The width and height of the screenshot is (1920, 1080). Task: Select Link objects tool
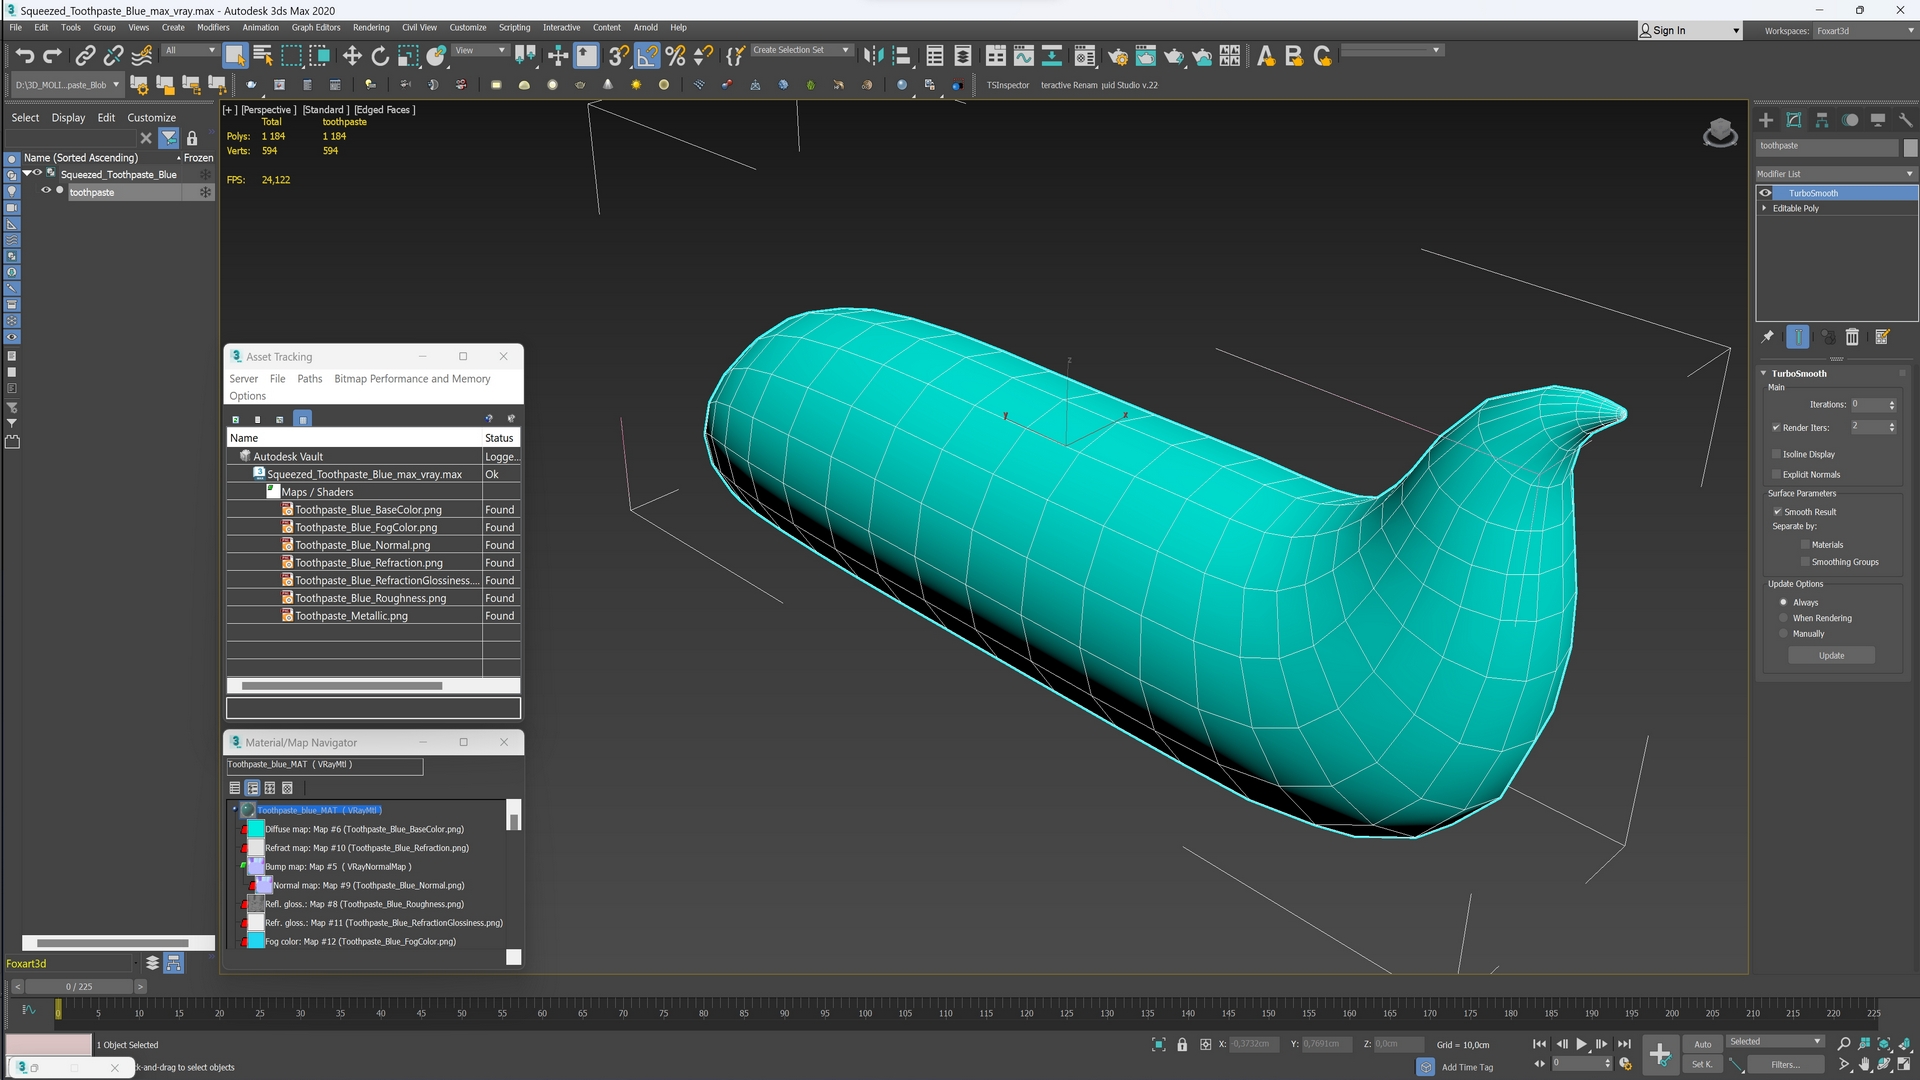[x=86, y=56]
